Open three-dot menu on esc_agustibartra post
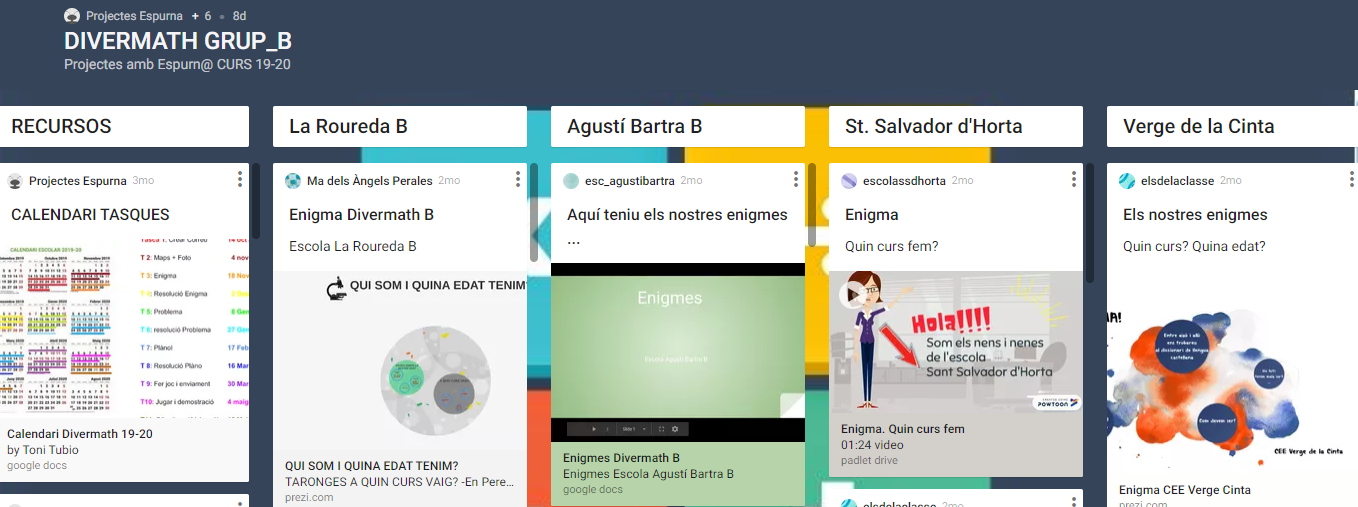This screenshot has height=507, width=1358. coord(796,180)
